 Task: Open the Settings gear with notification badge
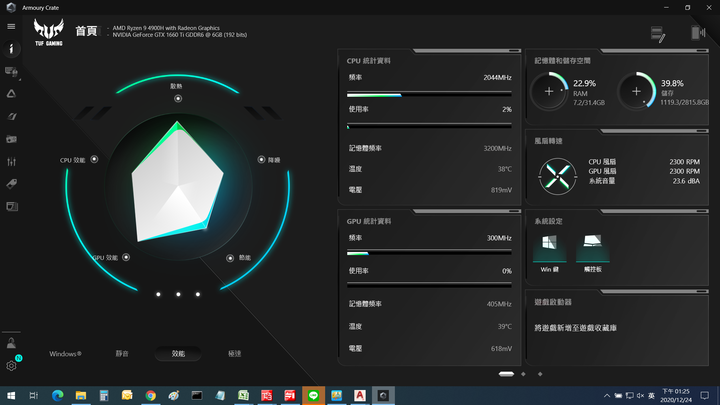[11, 366]
